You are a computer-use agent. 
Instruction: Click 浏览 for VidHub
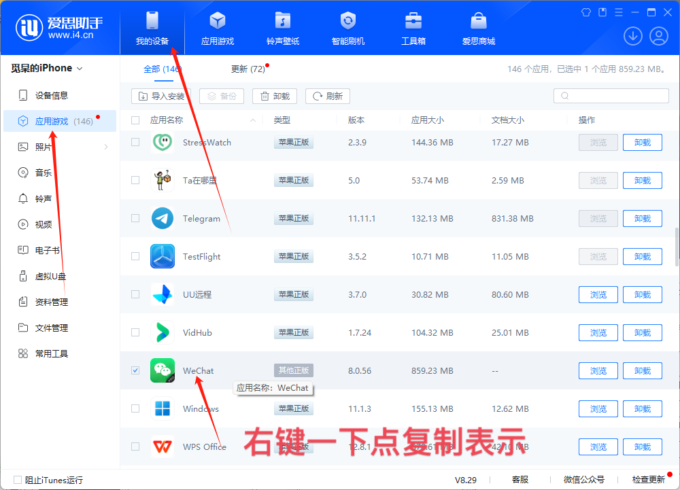[x=598, y=333]
